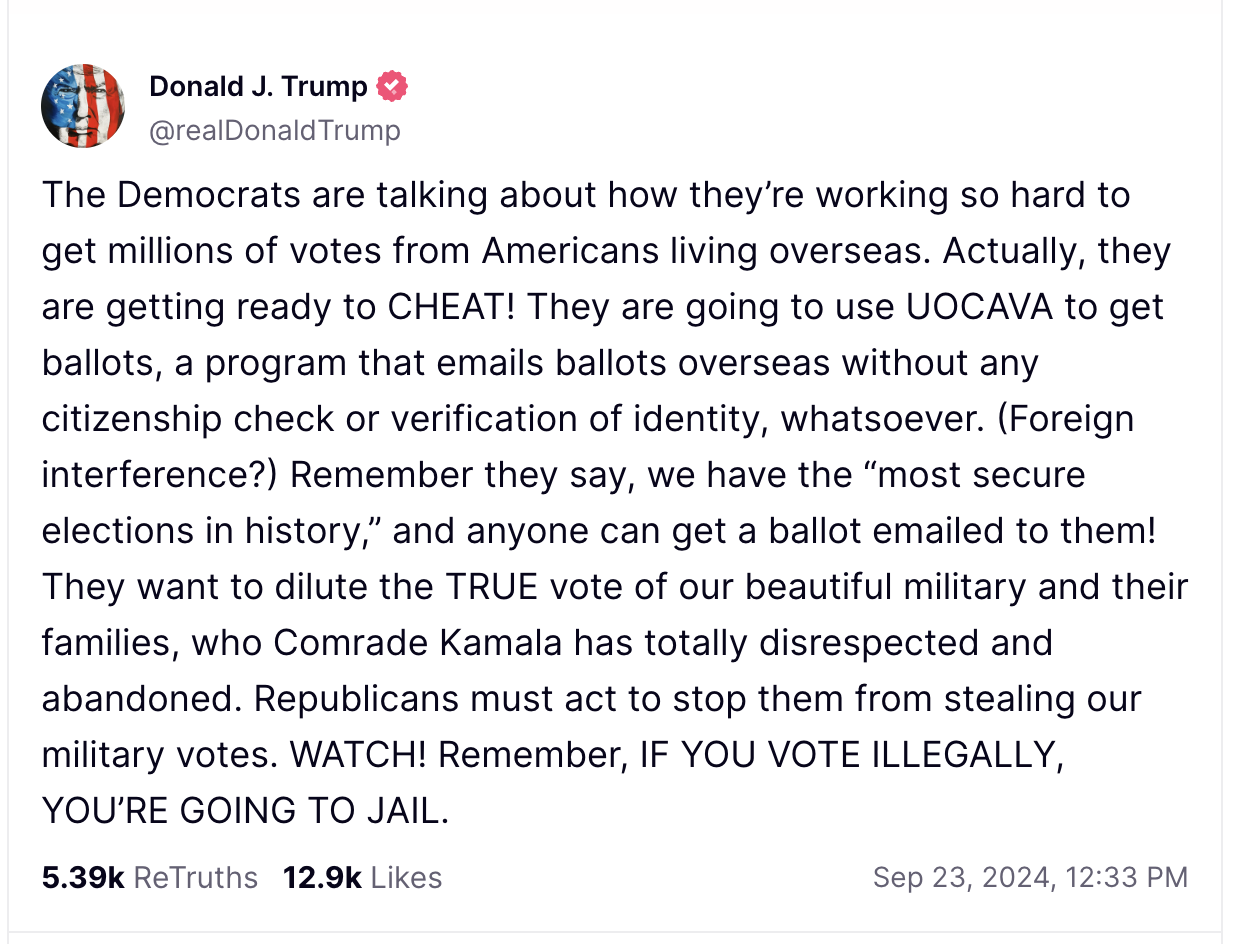This screenshot has width=1236, height=944.
Task: Click the Likes label
Action: pyautogui.click(x=406, y=877)
